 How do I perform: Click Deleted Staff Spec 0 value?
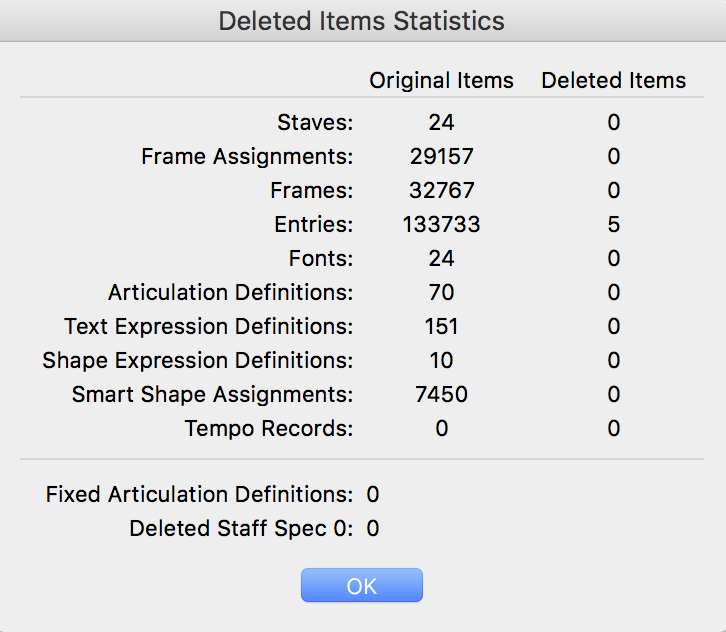pos(373,528)
